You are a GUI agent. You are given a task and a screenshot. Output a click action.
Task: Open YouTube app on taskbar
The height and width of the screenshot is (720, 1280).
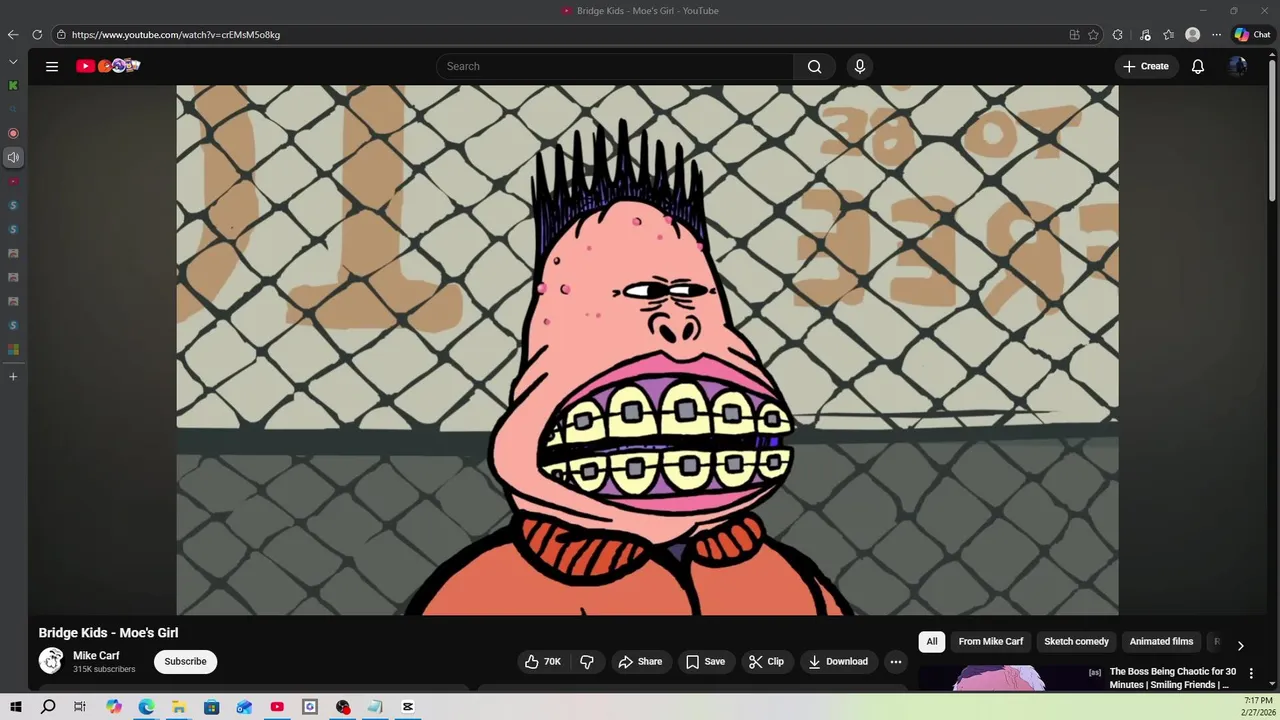(x=277, y=707)
